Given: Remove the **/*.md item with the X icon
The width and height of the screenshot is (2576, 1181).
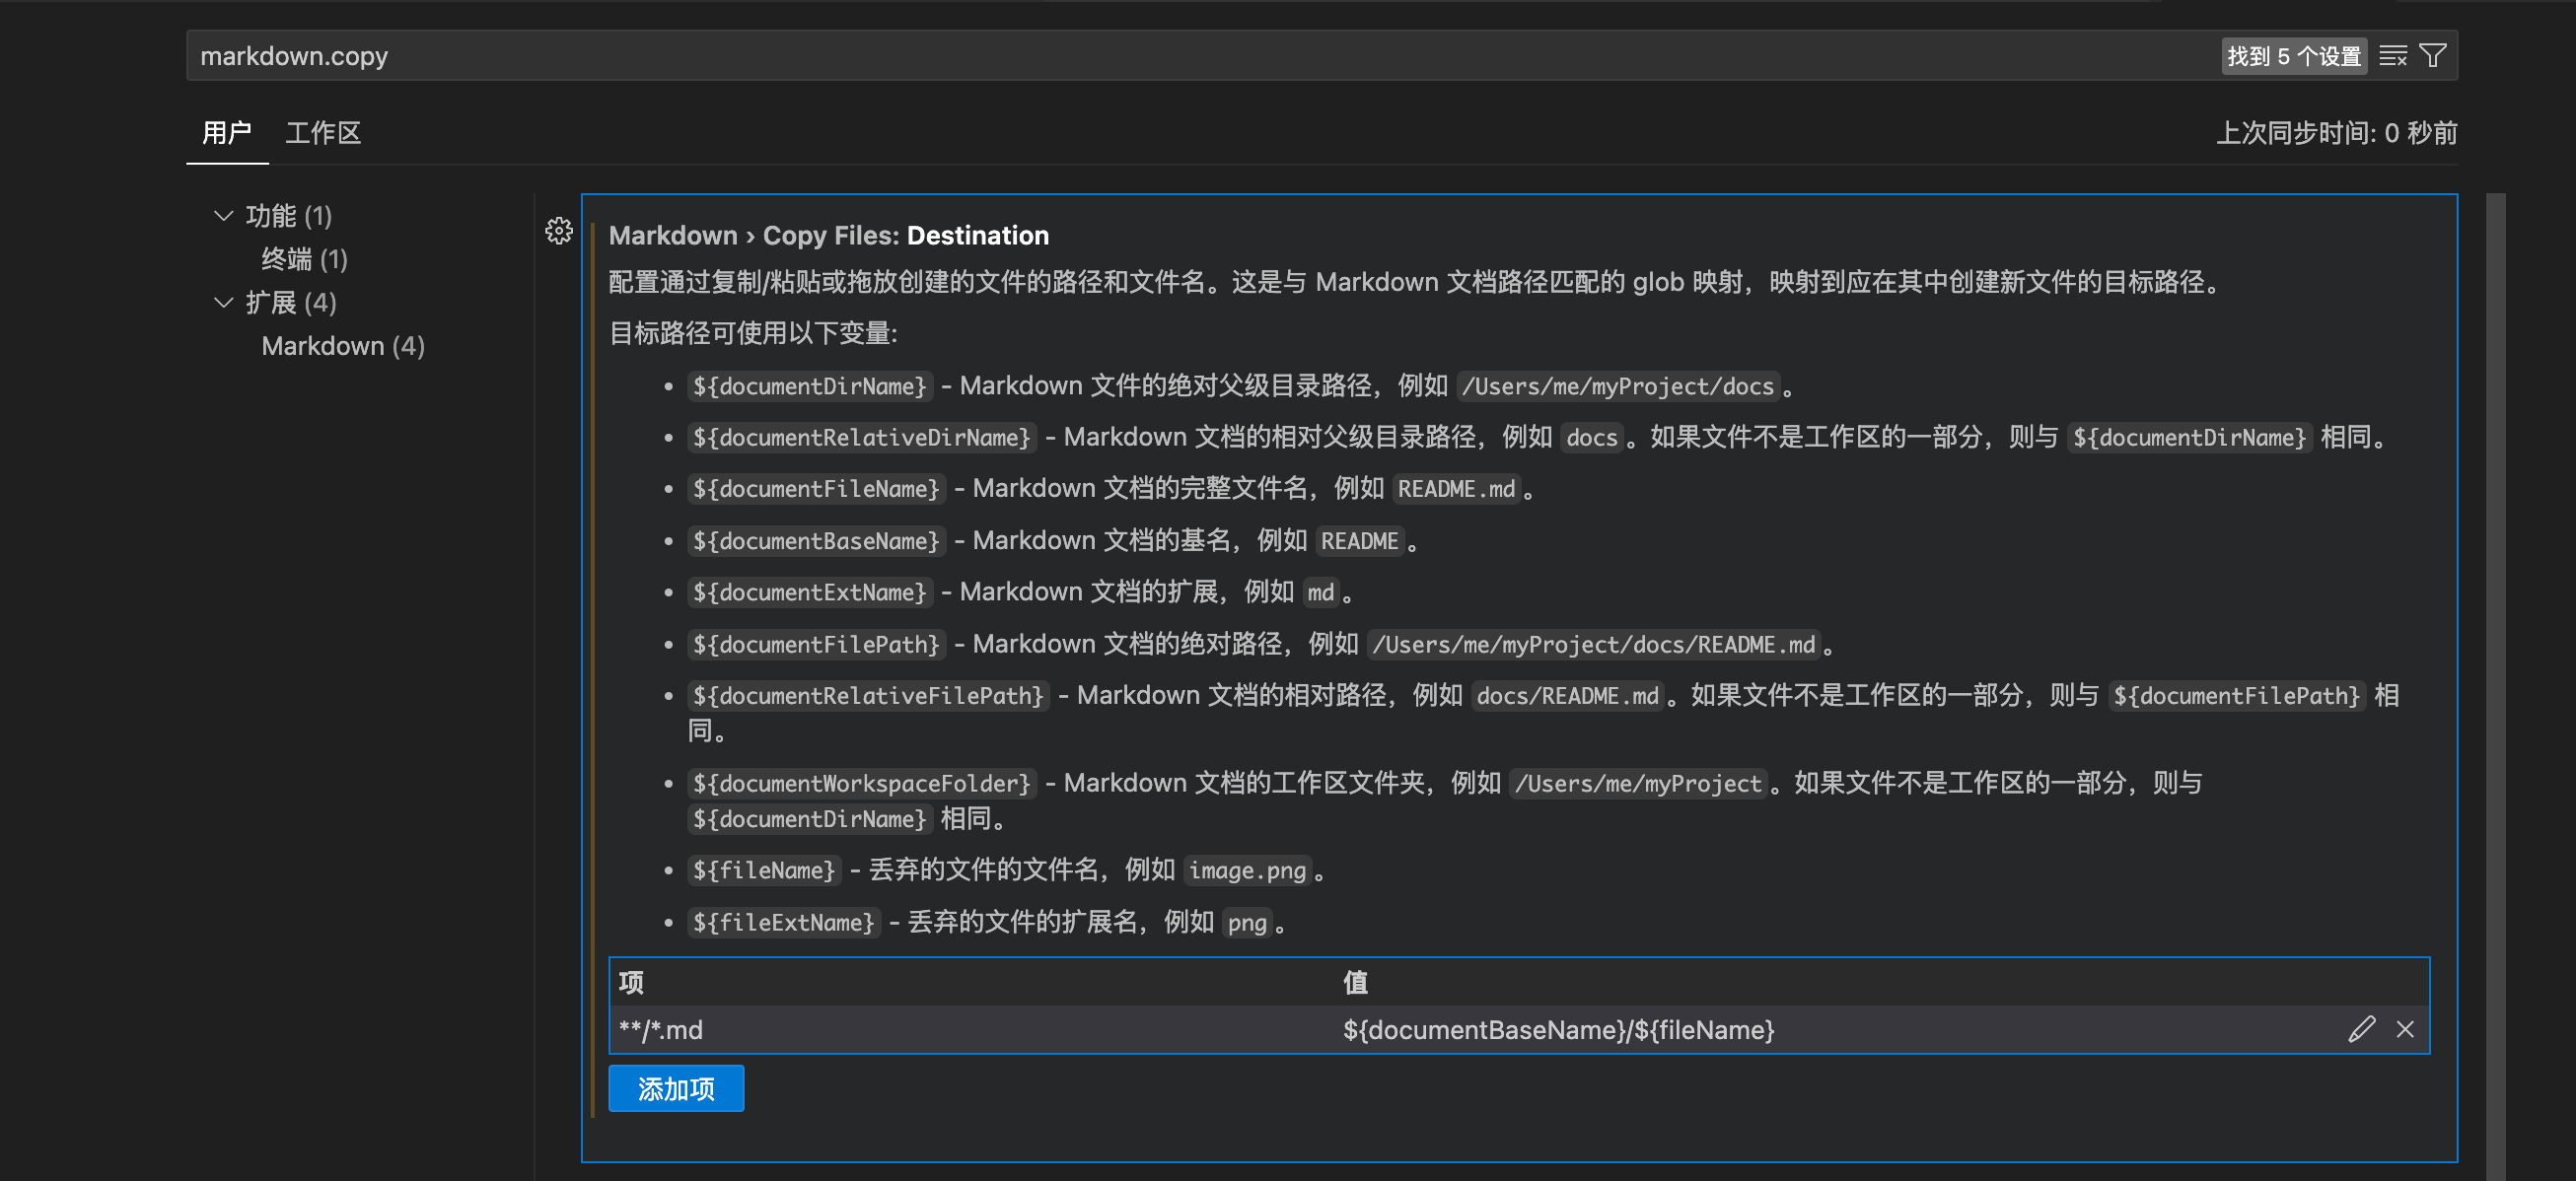Looking at the screenshot, I should tap(2405, 1029).
